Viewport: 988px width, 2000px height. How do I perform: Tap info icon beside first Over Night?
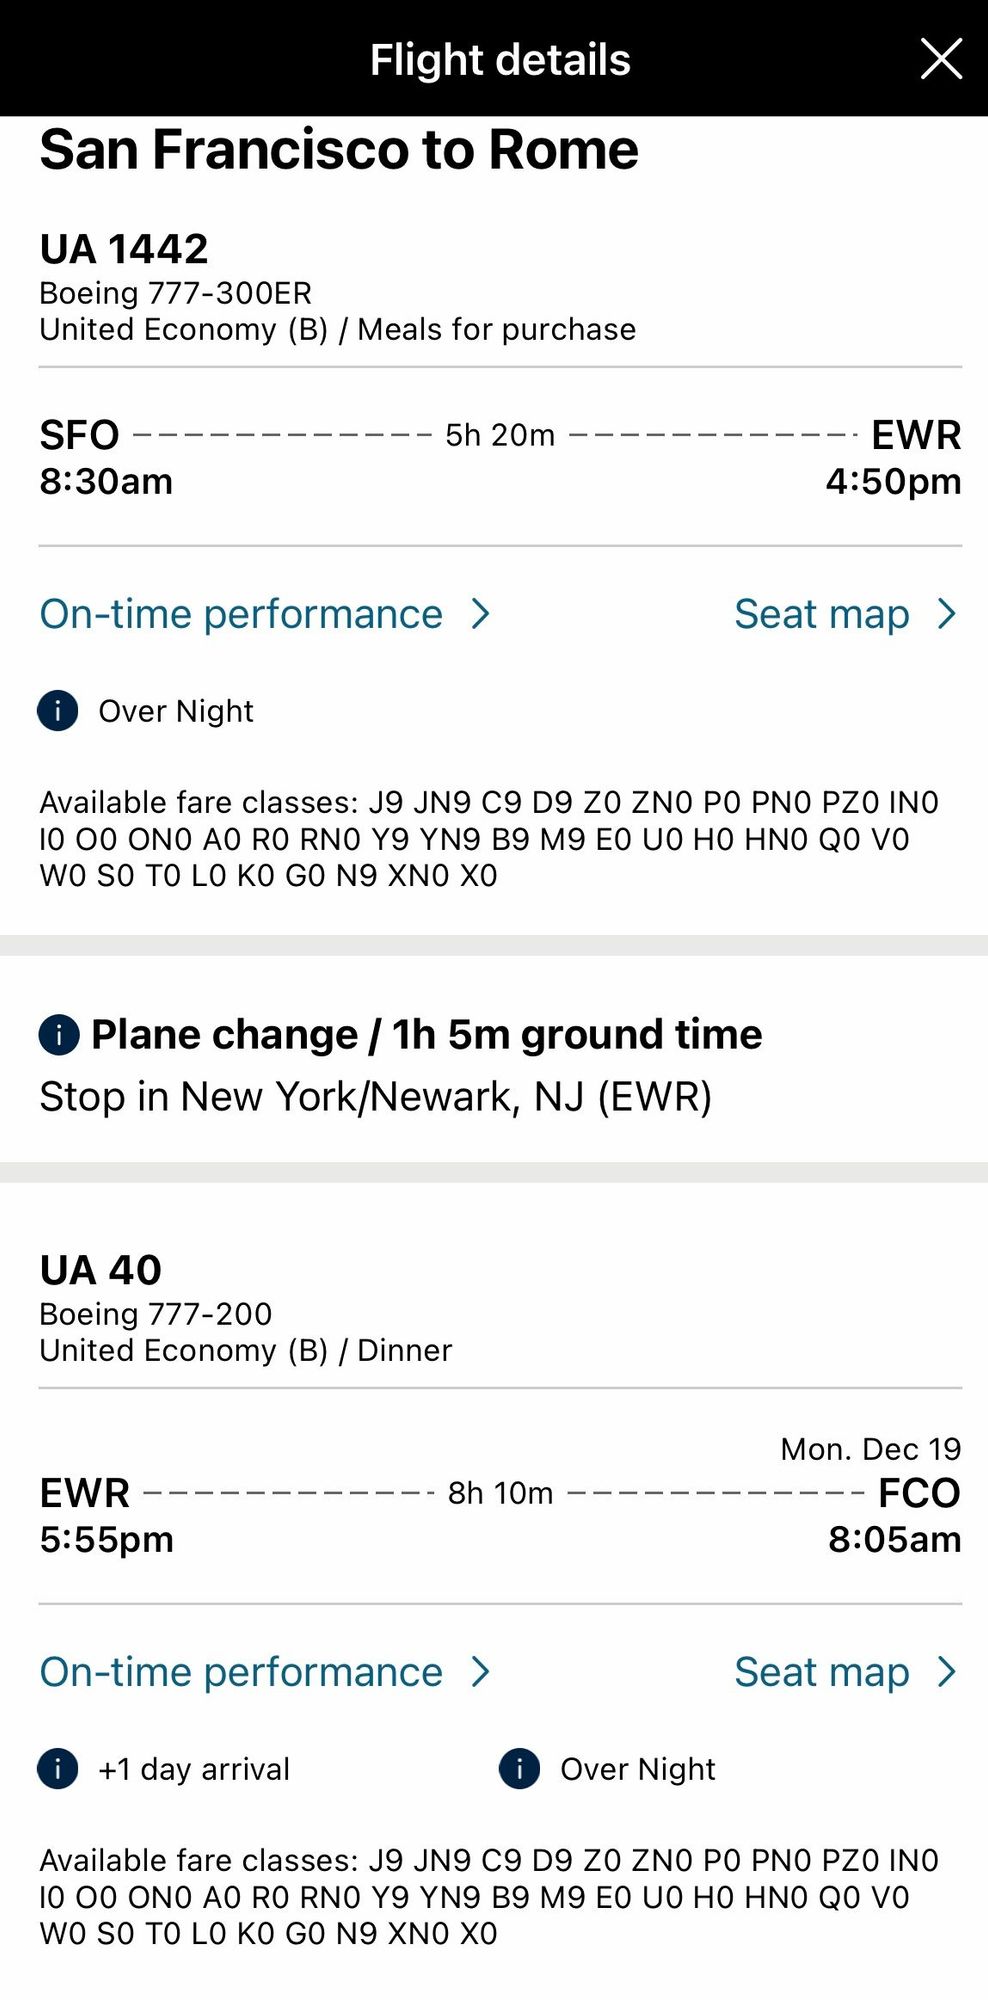pos(58,711)
